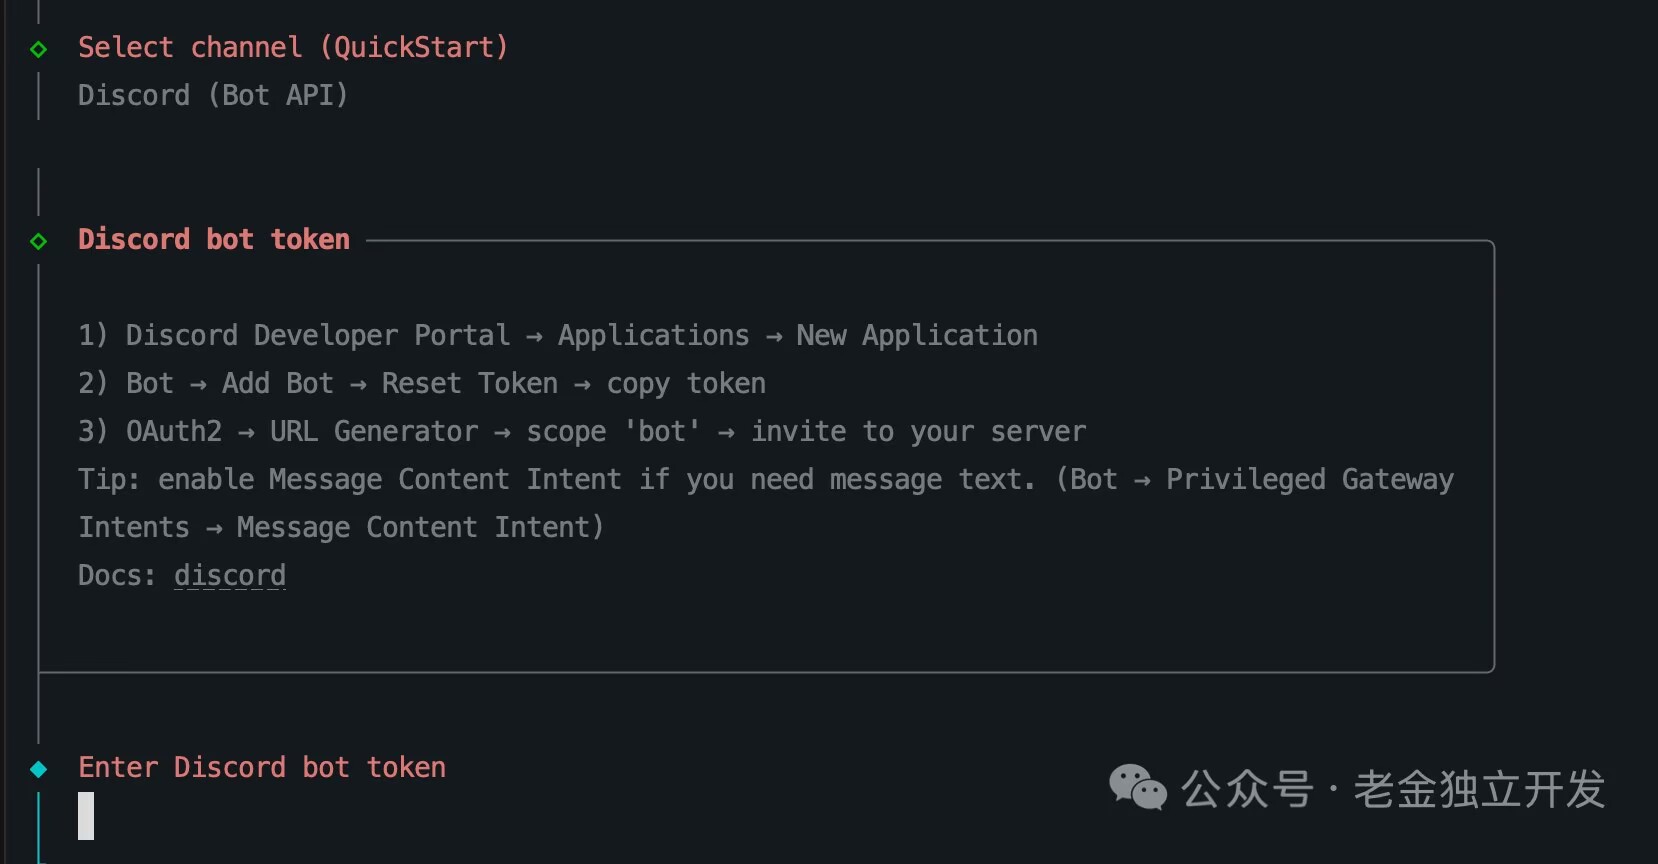Screen dimensions: 1658x864
Task: Click the token input cursor block
Action: click(x=86, y=816)
